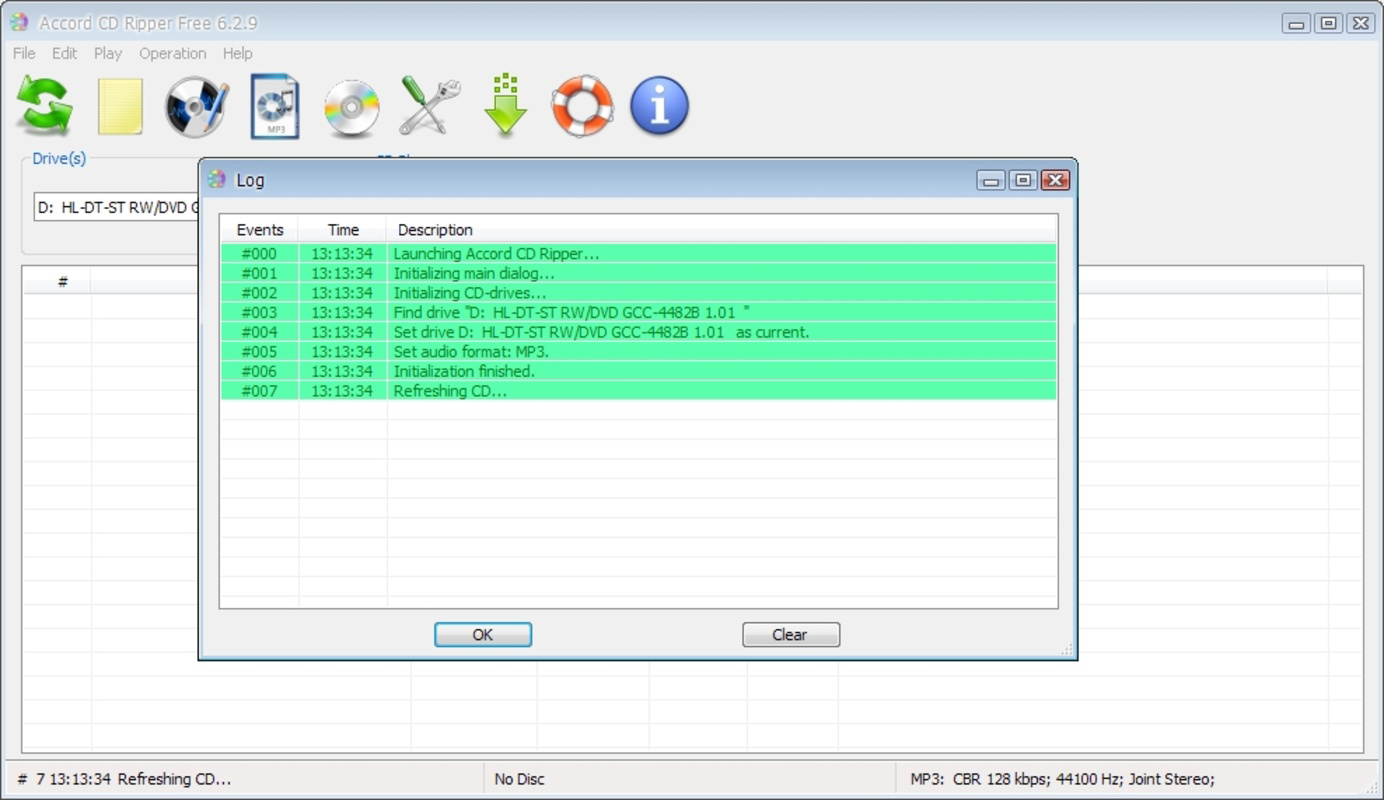Click the MP3 CBR 128 kbps status text
Viewport: 1384px width, 800px height.
(x=1062, y=779)
